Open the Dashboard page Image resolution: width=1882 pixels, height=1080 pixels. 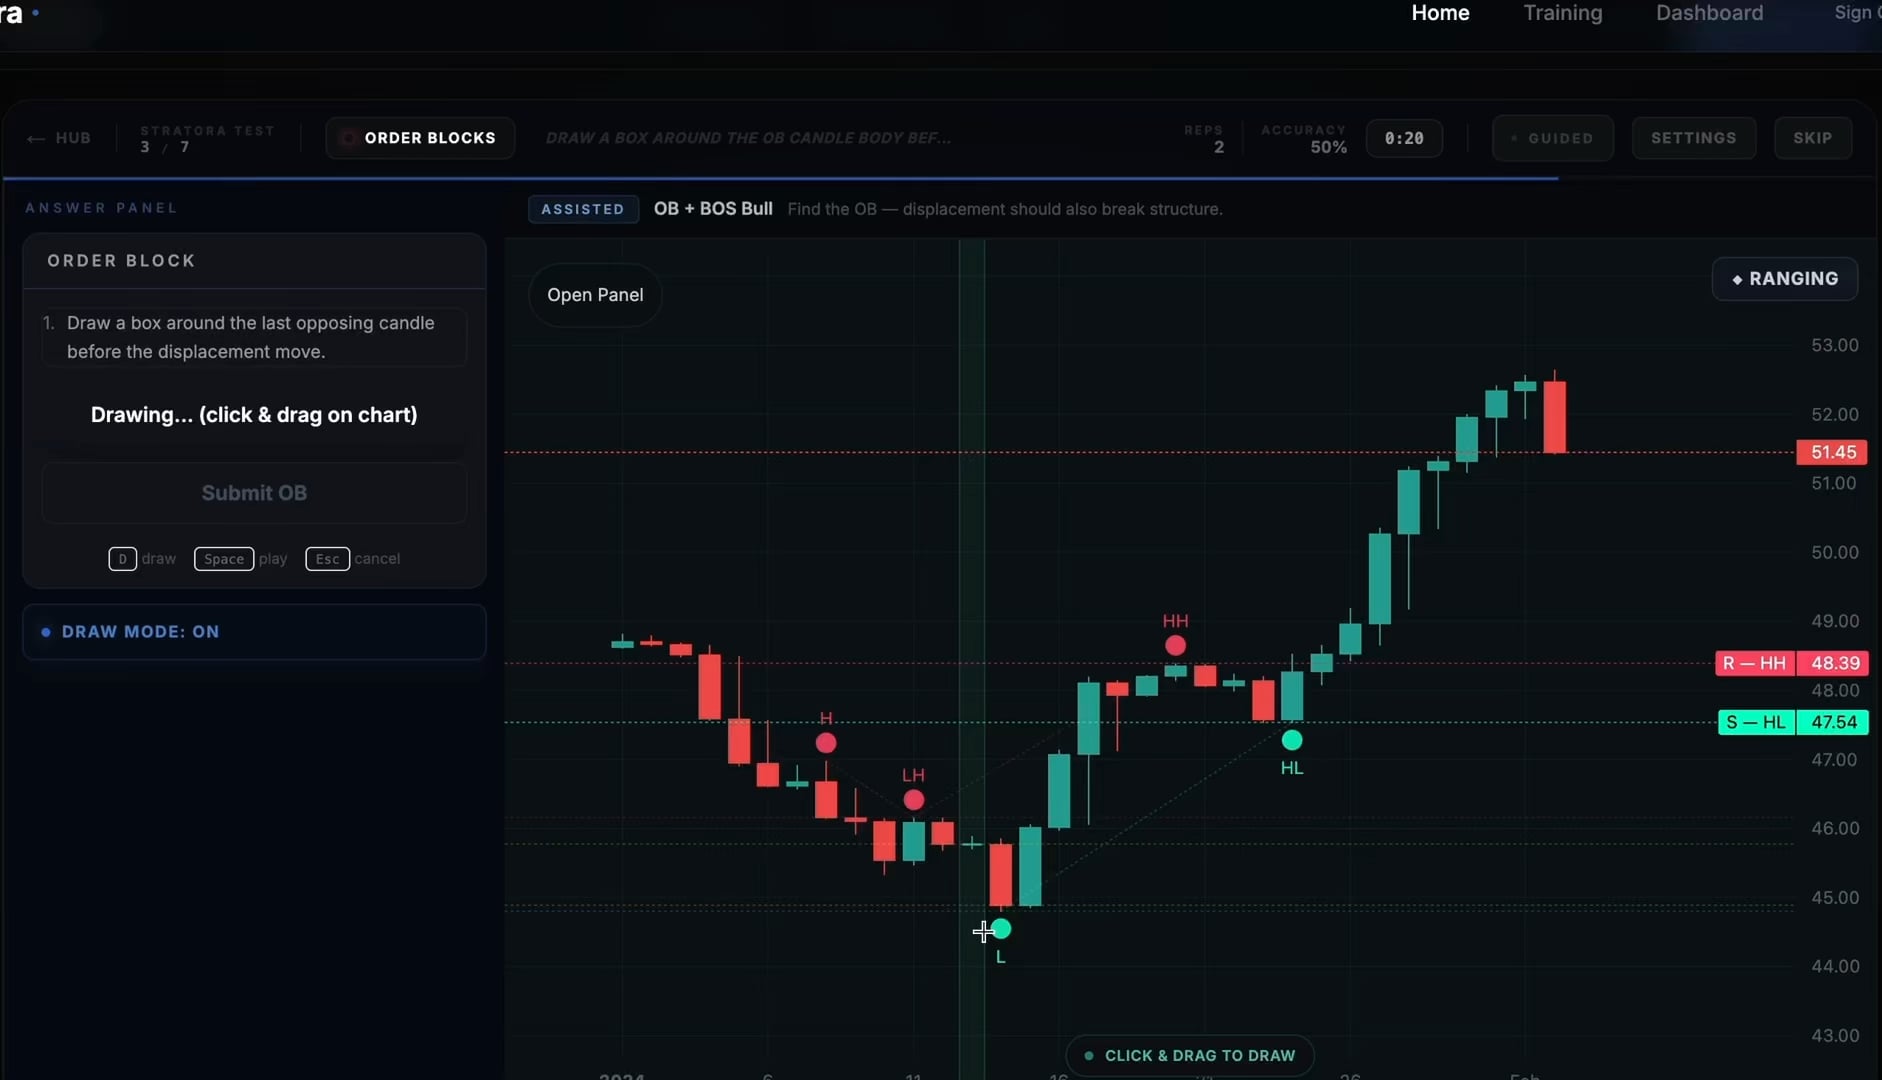1709,13
